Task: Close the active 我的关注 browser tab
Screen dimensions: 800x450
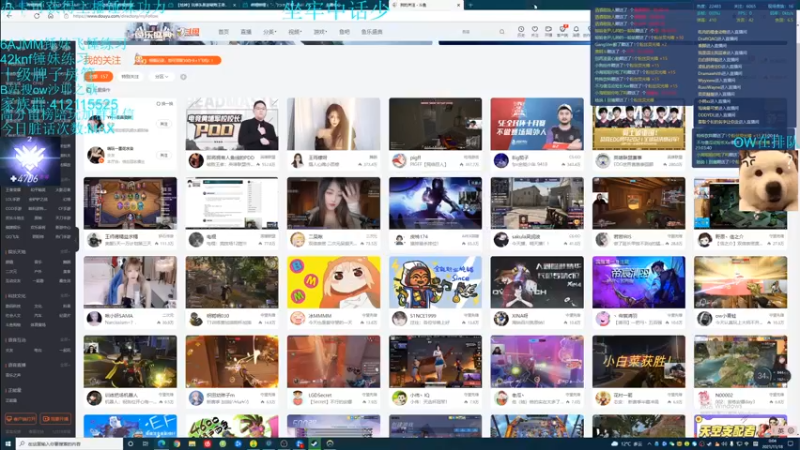Action: pos(458,5)
